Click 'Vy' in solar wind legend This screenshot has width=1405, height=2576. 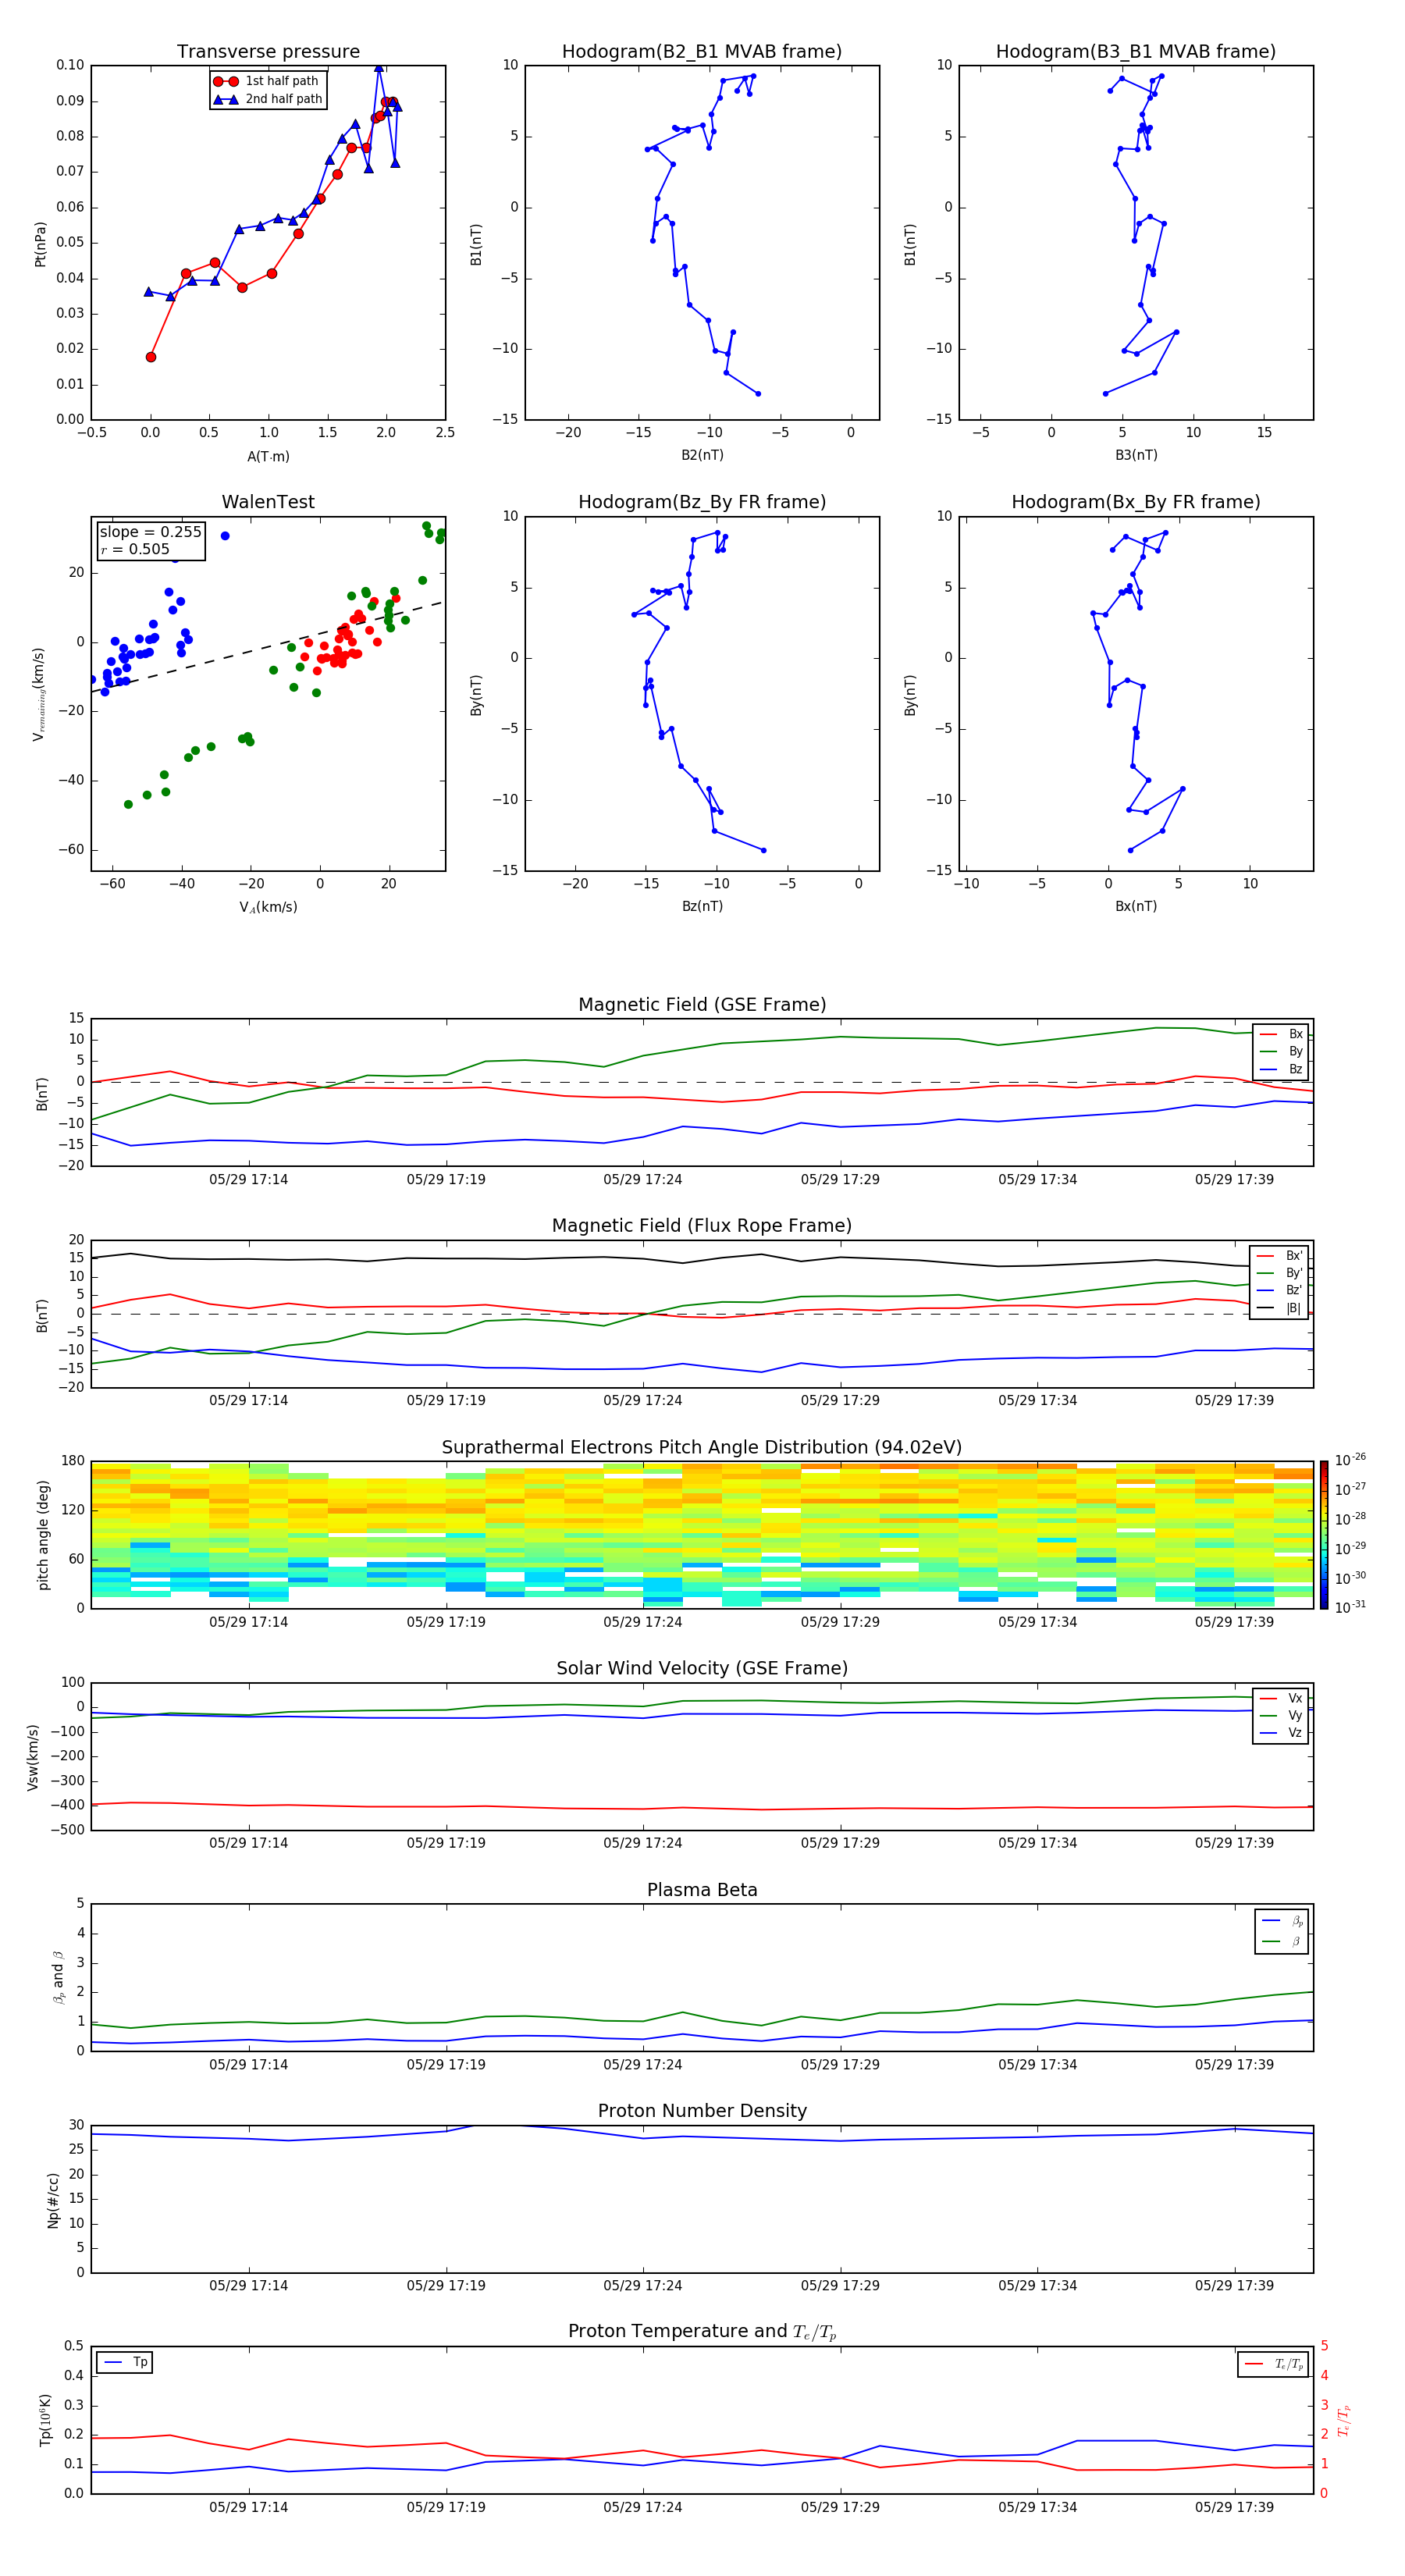click(1282, 1717)
